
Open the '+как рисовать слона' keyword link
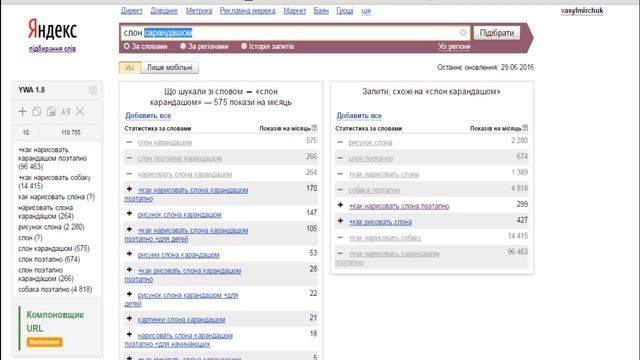click(380, 222)
